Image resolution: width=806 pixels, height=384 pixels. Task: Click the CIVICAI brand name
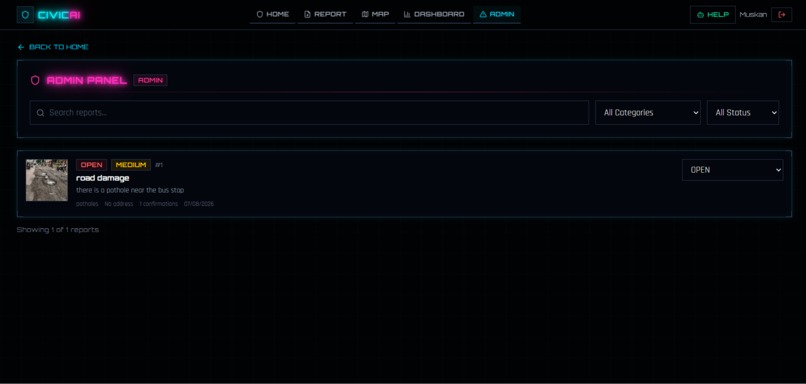59,15
